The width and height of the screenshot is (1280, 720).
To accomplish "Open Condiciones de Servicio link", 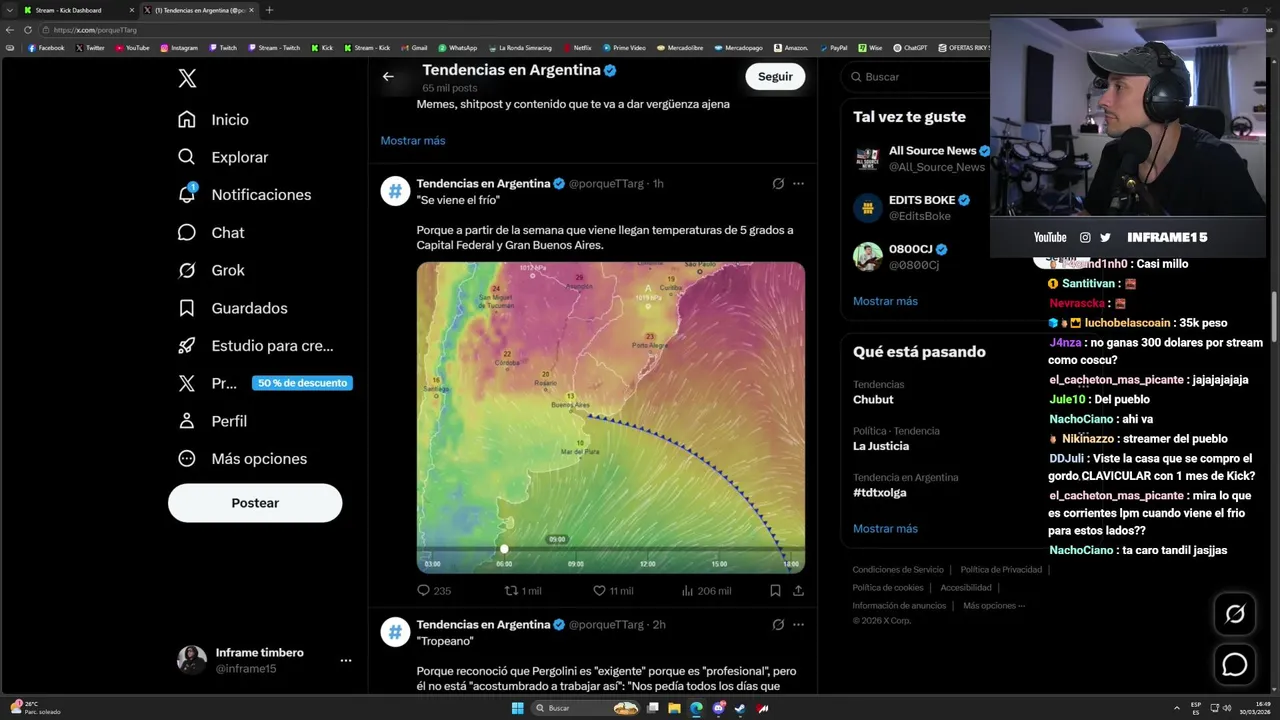I will tap(898, 570).
